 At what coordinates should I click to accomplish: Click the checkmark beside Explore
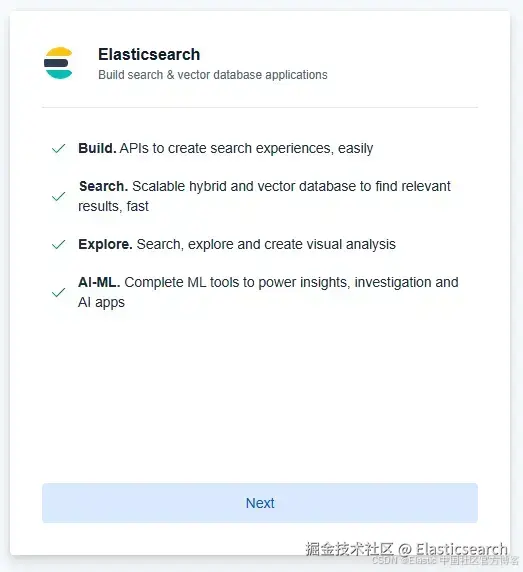coord(58,244)
